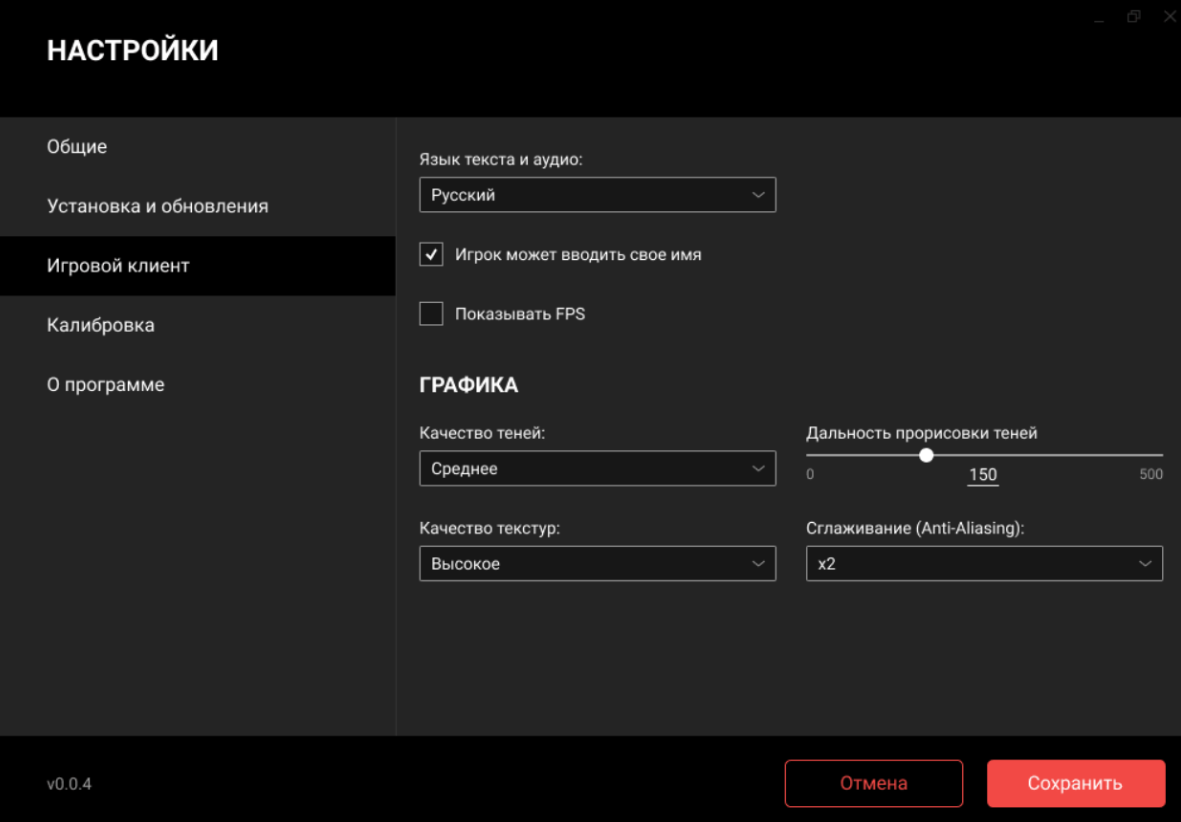Open the О программе page

[105, 385]
